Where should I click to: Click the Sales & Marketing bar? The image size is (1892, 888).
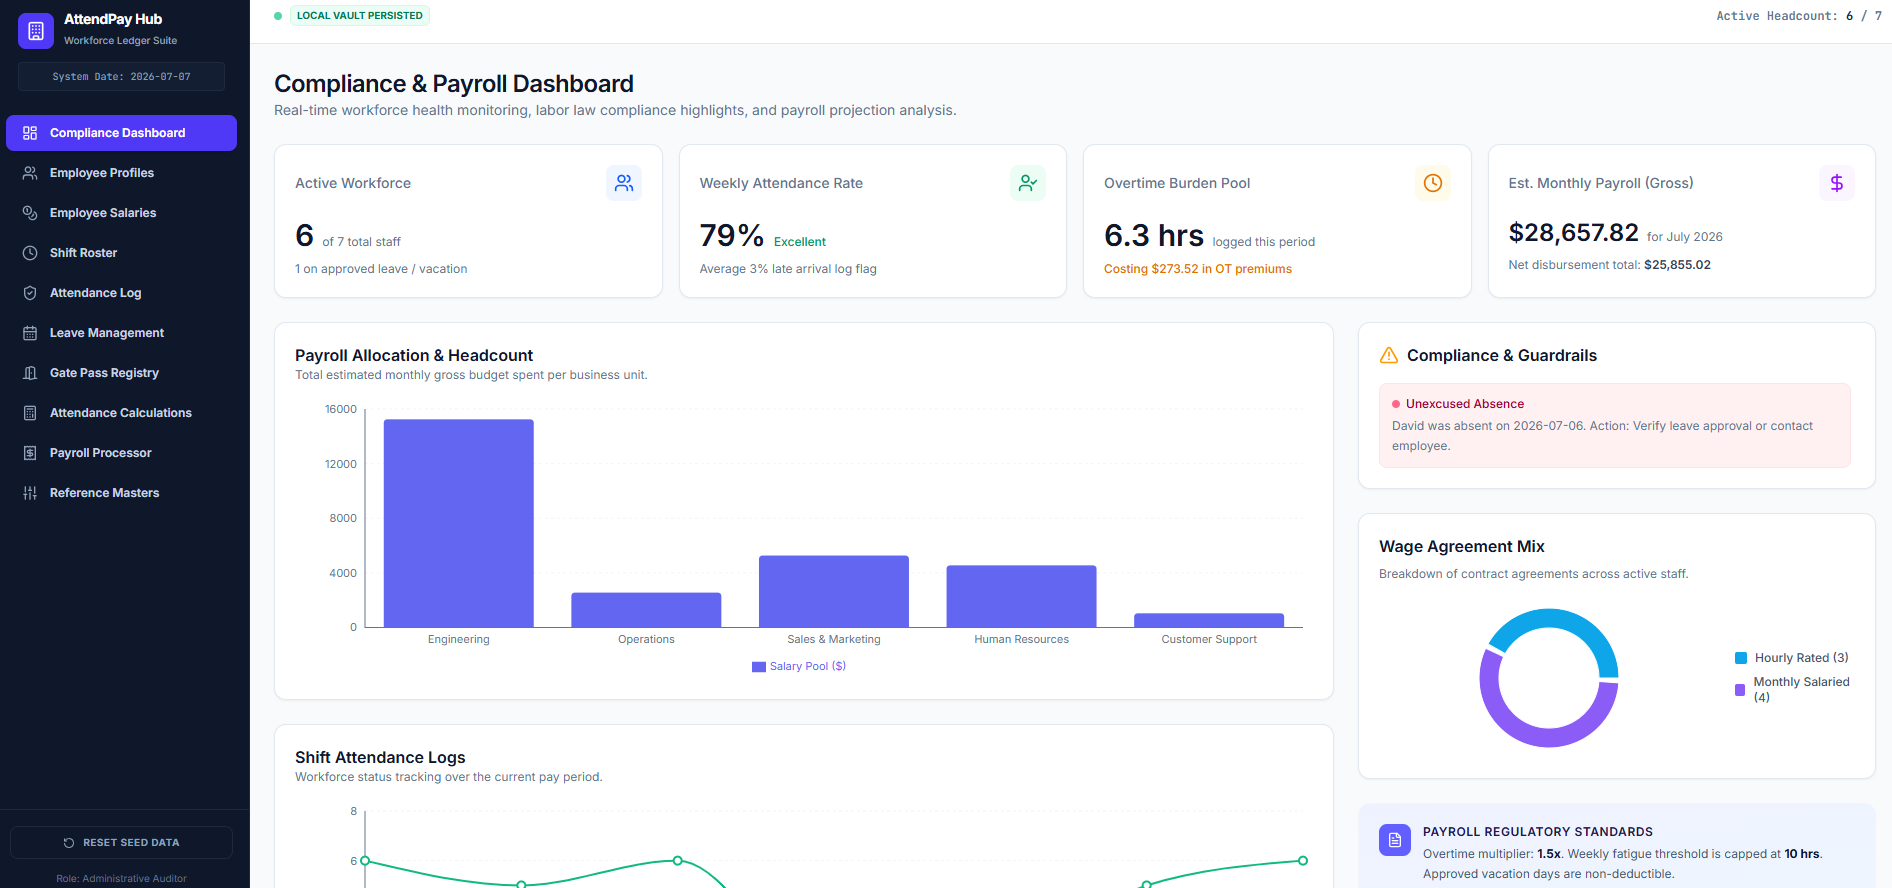[834, 591]
